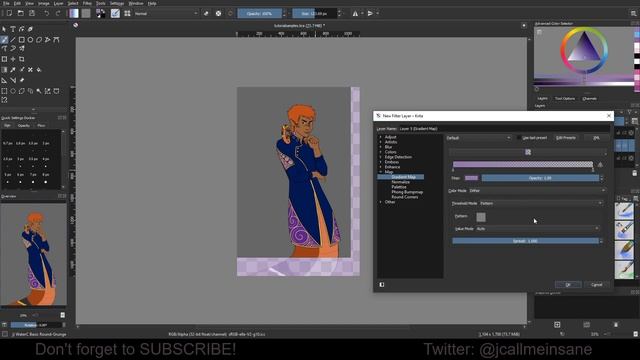Viewport: 640px width, 360px height.
Task: Confirm the filter layer with OK
Action: 568,284
